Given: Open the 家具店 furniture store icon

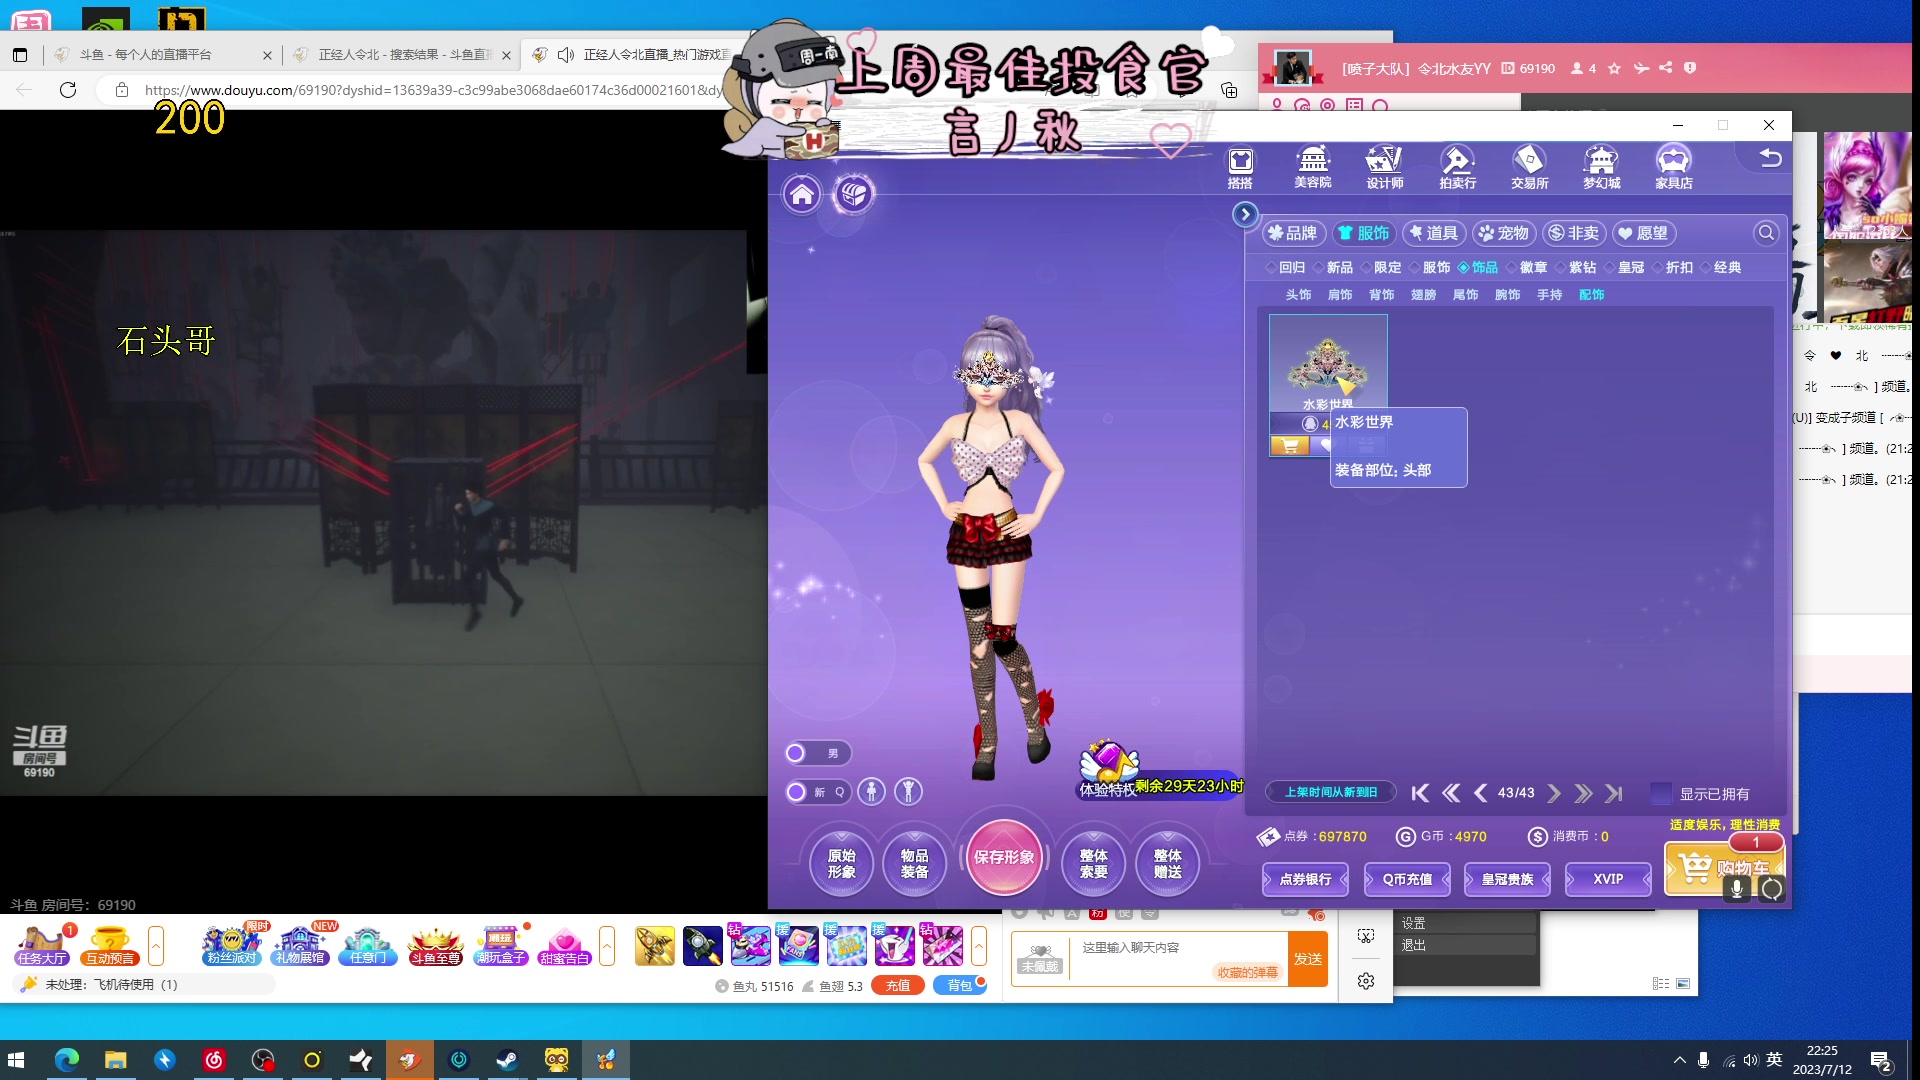Looking at the screenshot, I should click(x=1673, y=167).
